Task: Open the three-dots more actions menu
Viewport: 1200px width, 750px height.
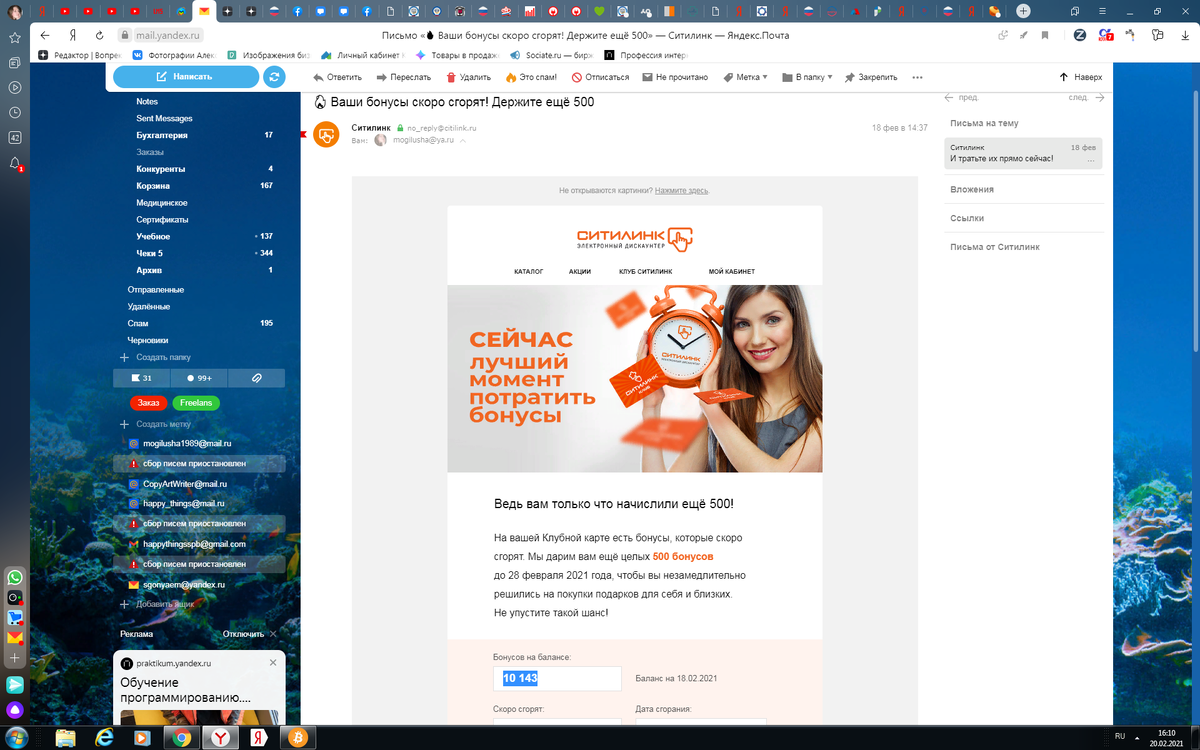Action: coord(917,77)
